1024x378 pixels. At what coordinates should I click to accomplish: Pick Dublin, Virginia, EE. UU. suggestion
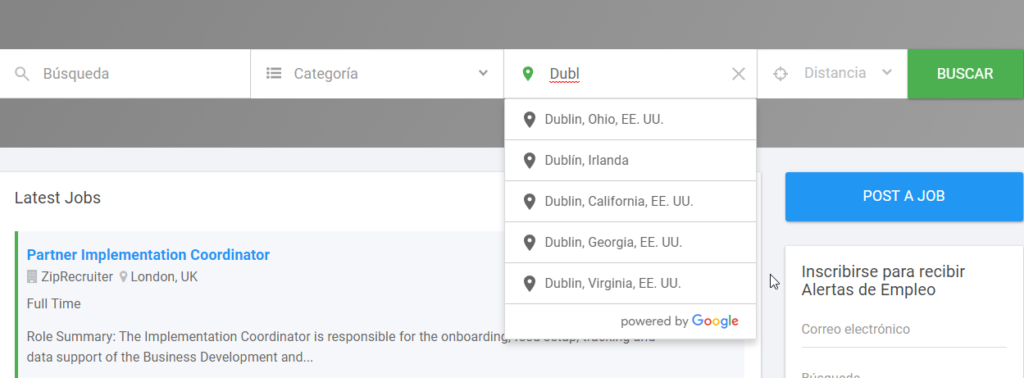630,283
